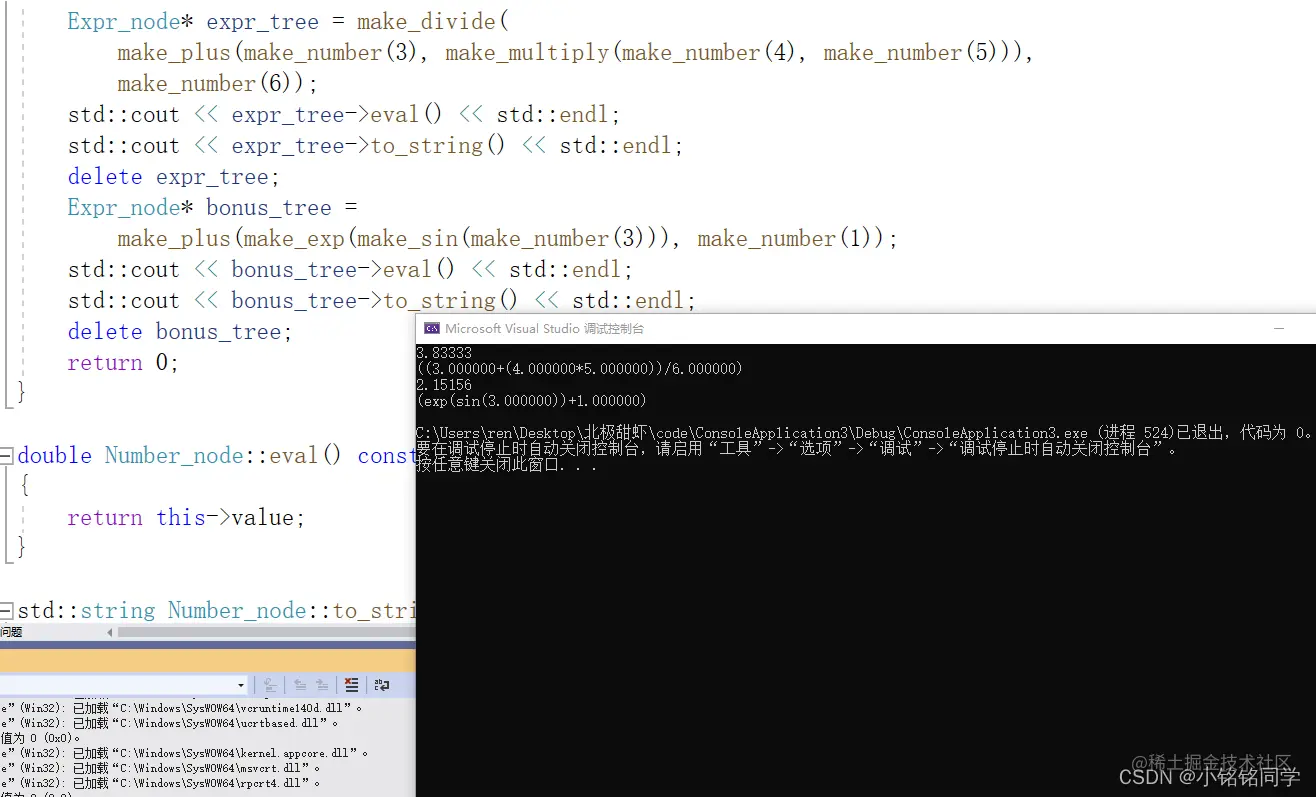Click 'double Number_node::eval()' signature
This screenshot has width=1316, height=797.
click(180, 455)
